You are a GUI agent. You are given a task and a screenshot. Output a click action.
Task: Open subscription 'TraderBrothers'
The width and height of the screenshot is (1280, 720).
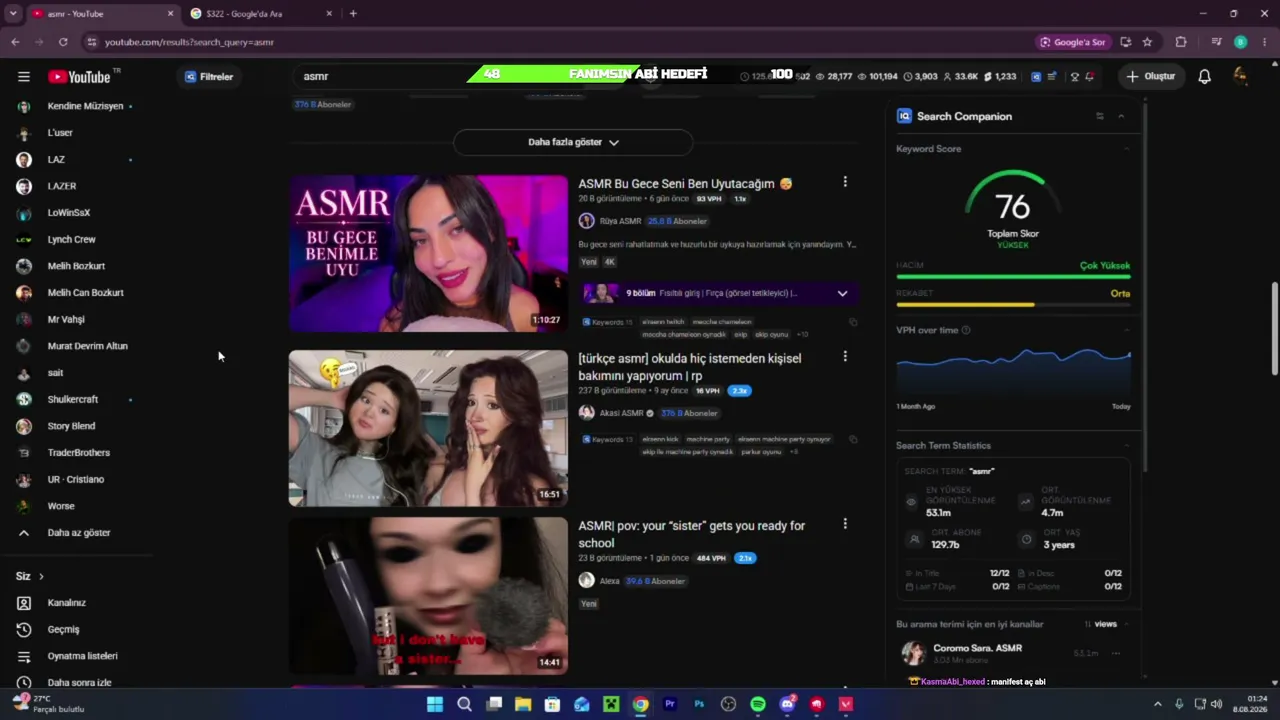pyautogui.click(x=78, y=453)
